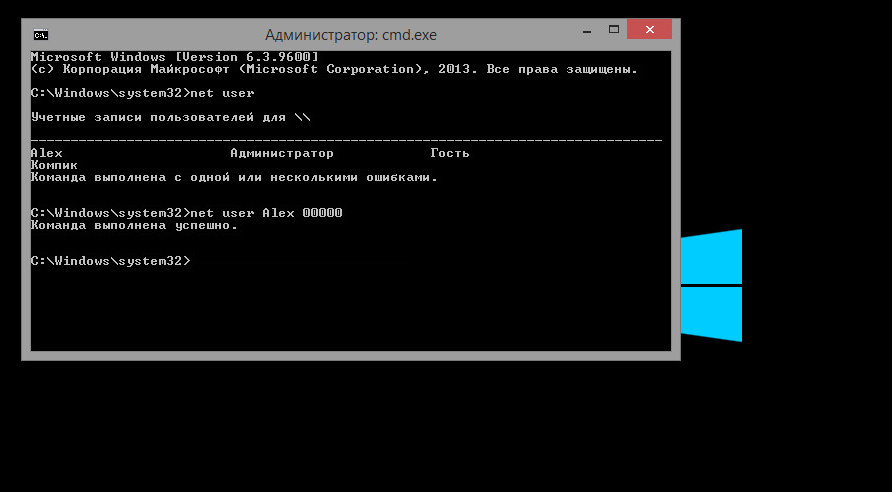
Task: Close the Администратор: cmd.exe window
Action: [649, 30]
